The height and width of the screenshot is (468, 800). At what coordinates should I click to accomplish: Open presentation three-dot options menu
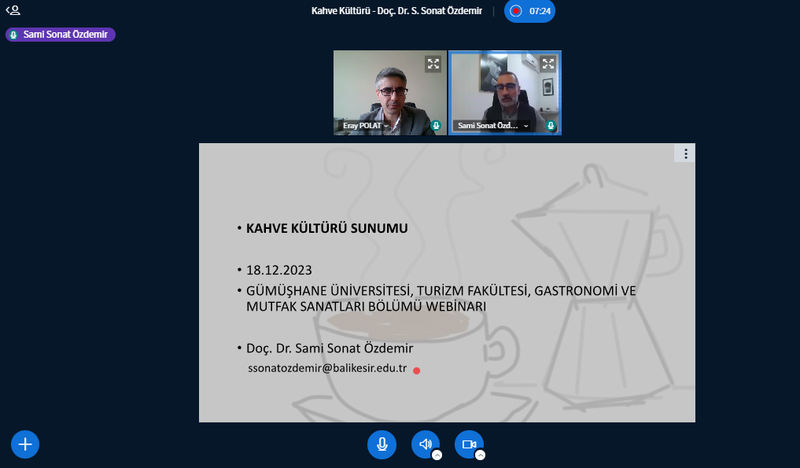click(x=685, y=154)
